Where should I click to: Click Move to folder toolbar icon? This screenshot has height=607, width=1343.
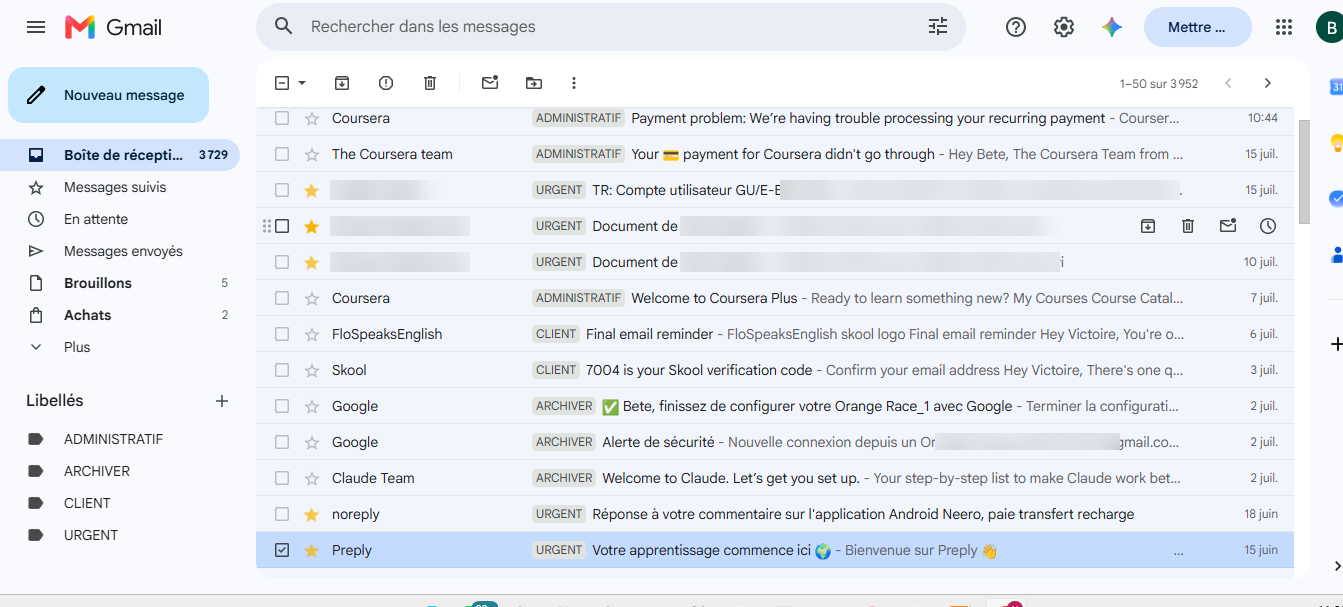point(534,83)
